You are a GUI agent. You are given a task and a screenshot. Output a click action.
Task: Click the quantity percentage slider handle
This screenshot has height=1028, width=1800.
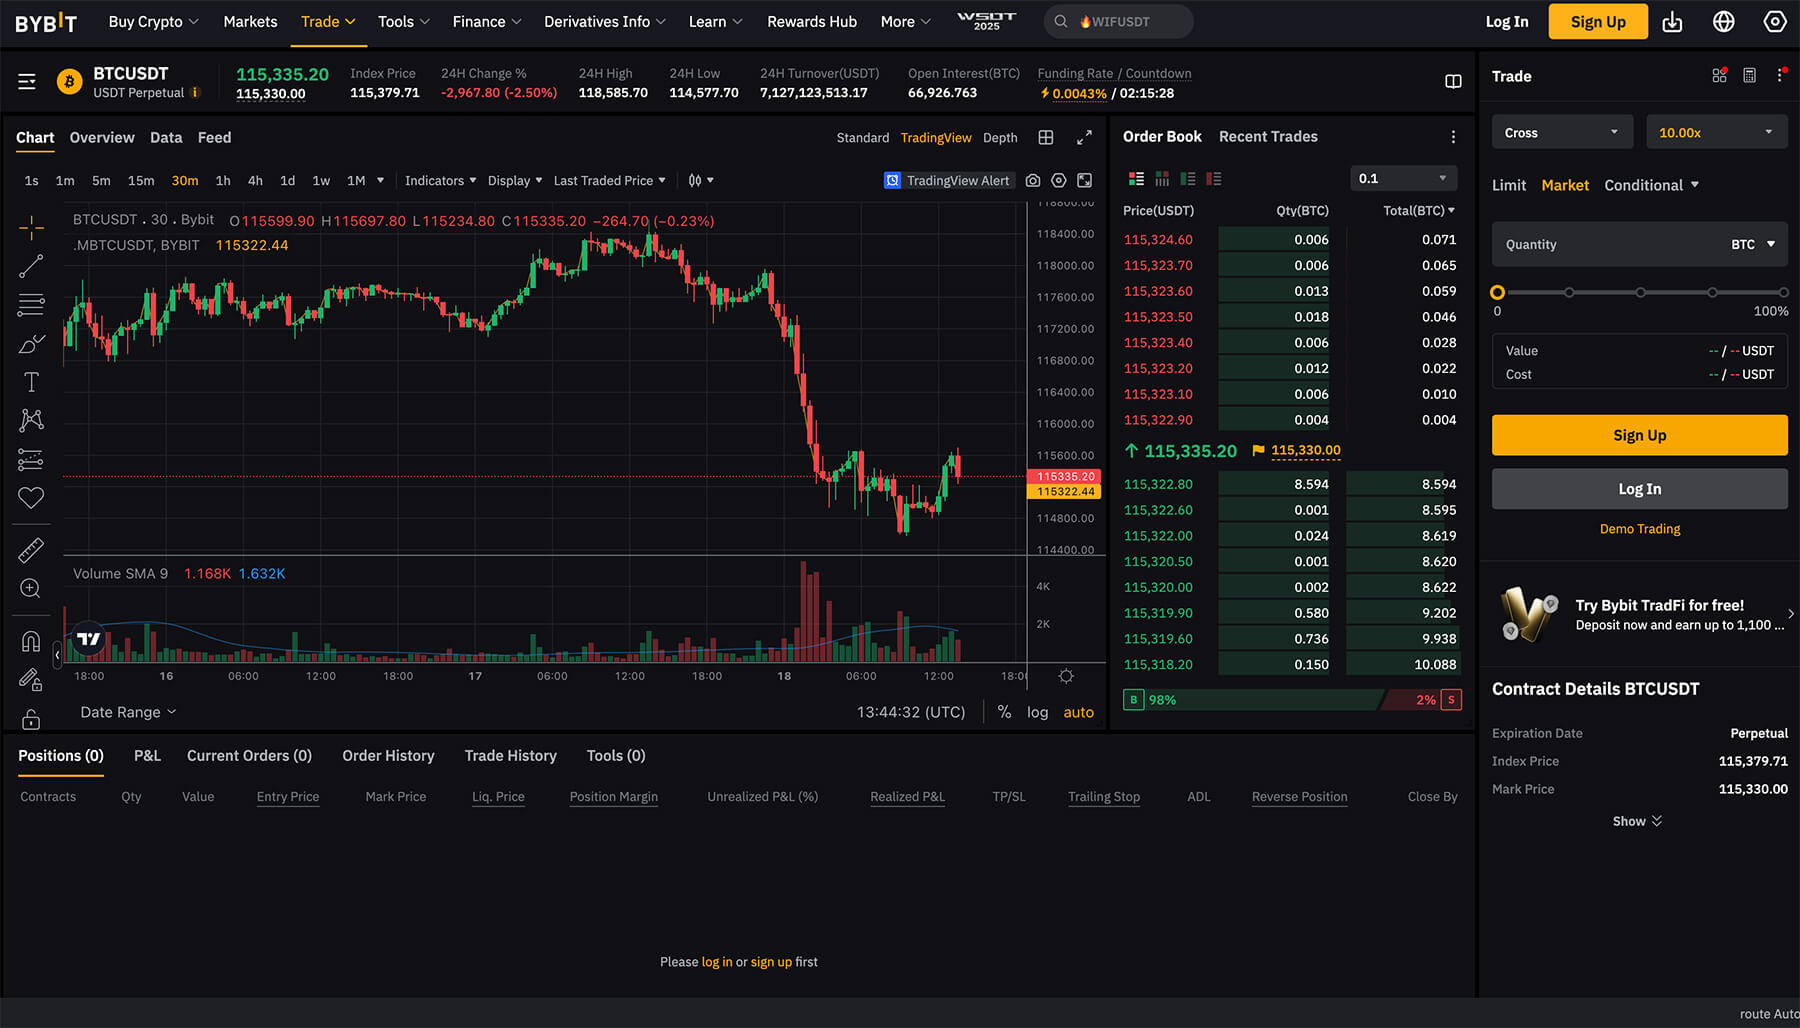click(1497, 293)
